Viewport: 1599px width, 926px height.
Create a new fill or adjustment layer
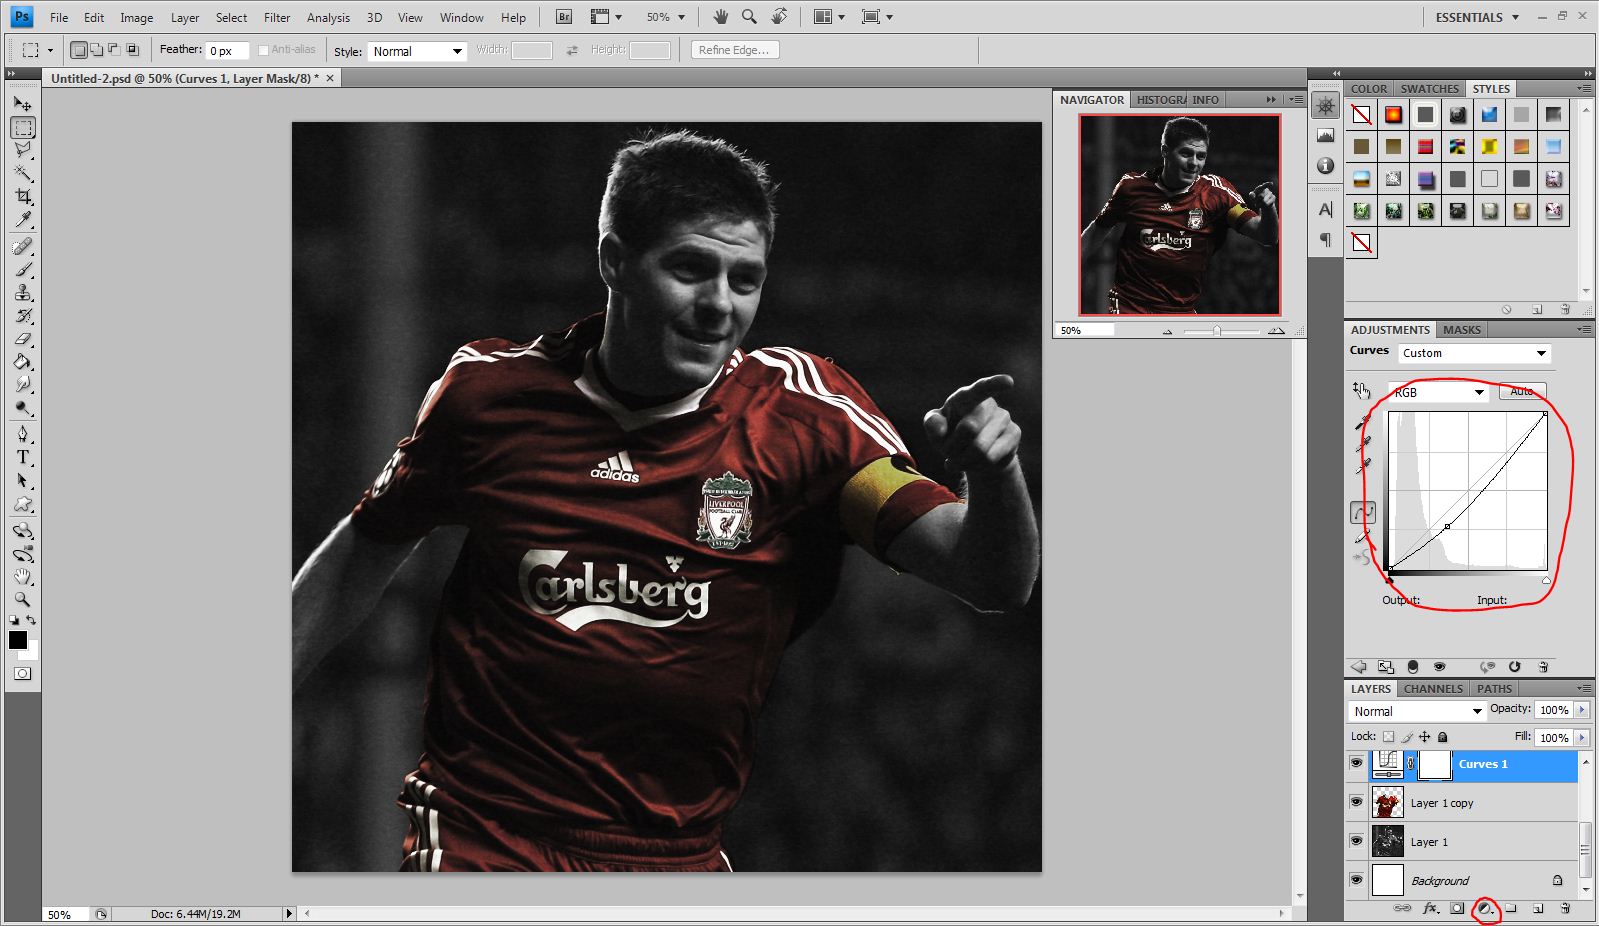1486,908
